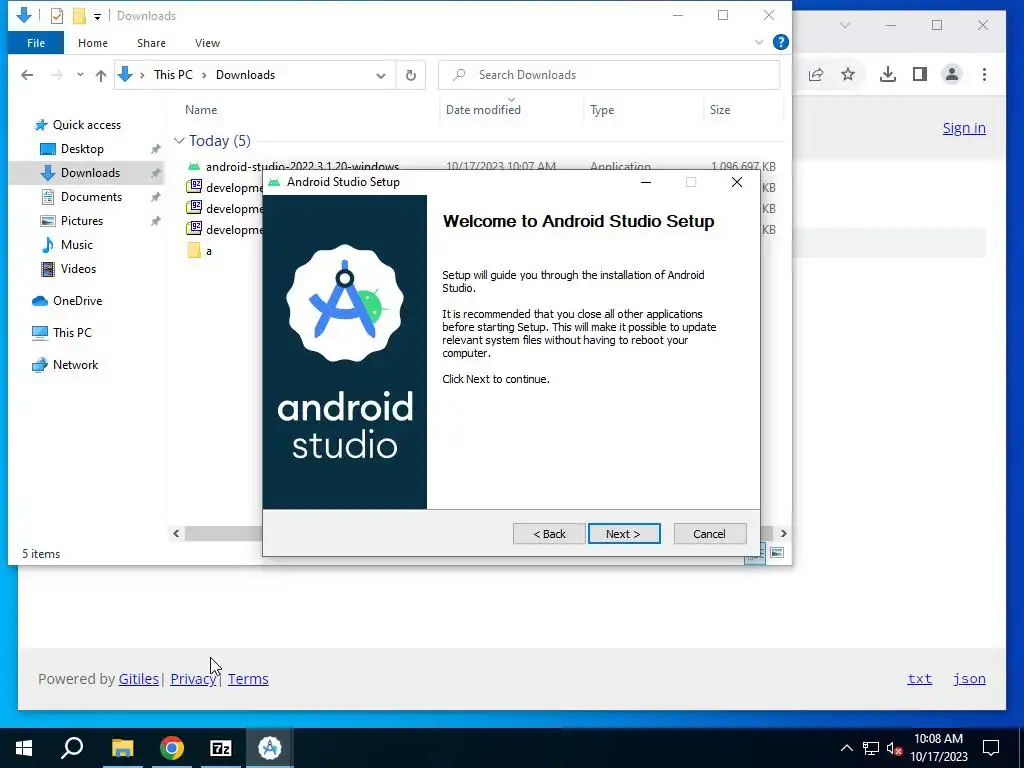The width and height of the screenshot is (1024, 768).
Task: Open Chrome from taskbar
Action: pyautogui.click(x=172, y=748)
